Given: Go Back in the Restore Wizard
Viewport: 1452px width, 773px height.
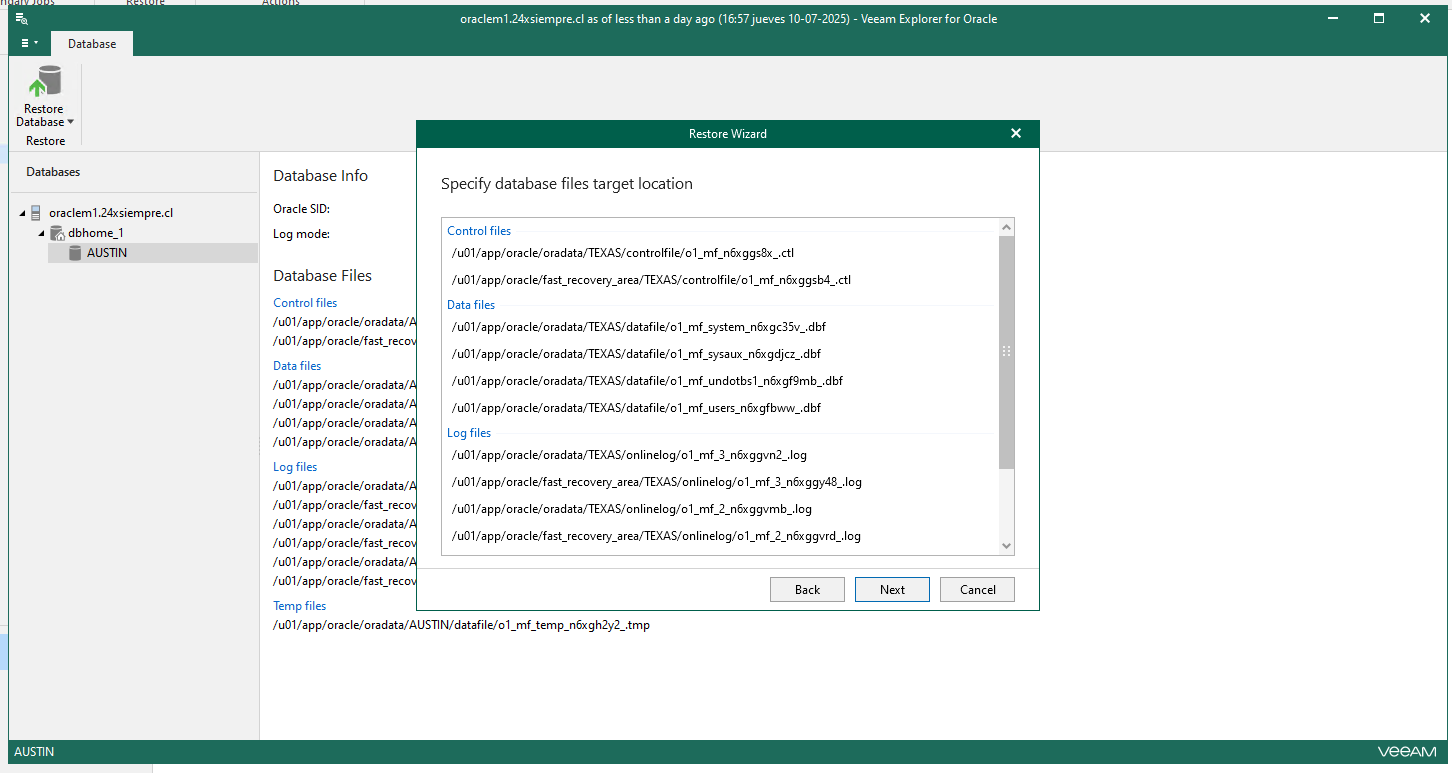Looking at the screenshot, I should (807, 590).
